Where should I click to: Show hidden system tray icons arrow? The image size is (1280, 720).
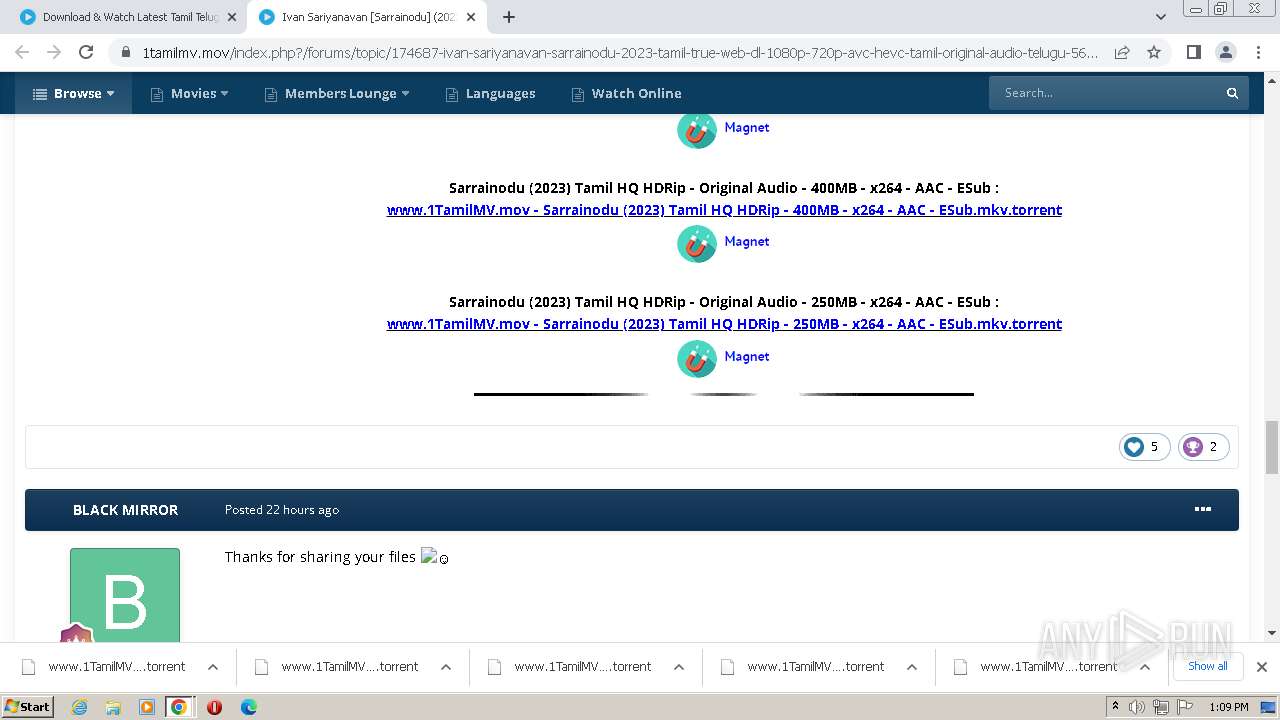[x=1115, y=706]
